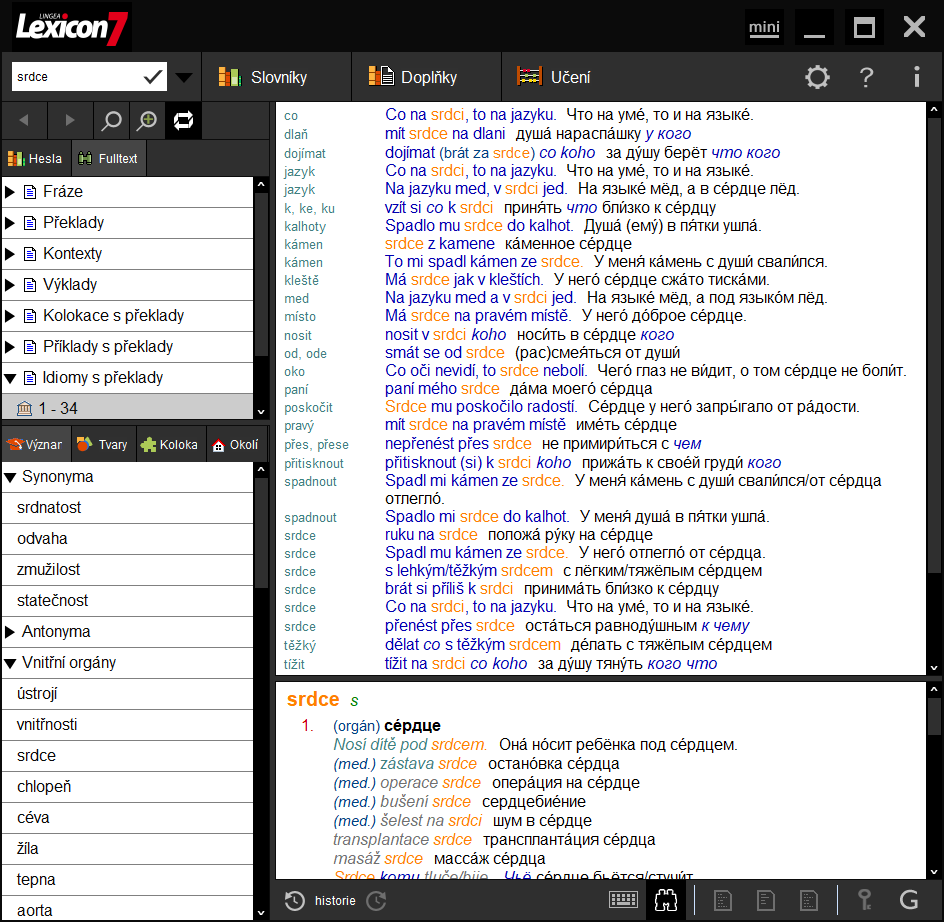Click the third document icon in bottom bar
Screen dimensions: 944x922
[x=809, y=901]
